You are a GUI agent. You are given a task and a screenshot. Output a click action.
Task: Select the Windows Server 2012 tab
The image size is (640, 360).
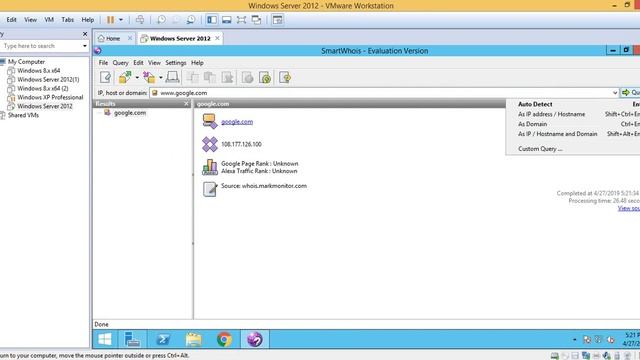coord(180,38)
